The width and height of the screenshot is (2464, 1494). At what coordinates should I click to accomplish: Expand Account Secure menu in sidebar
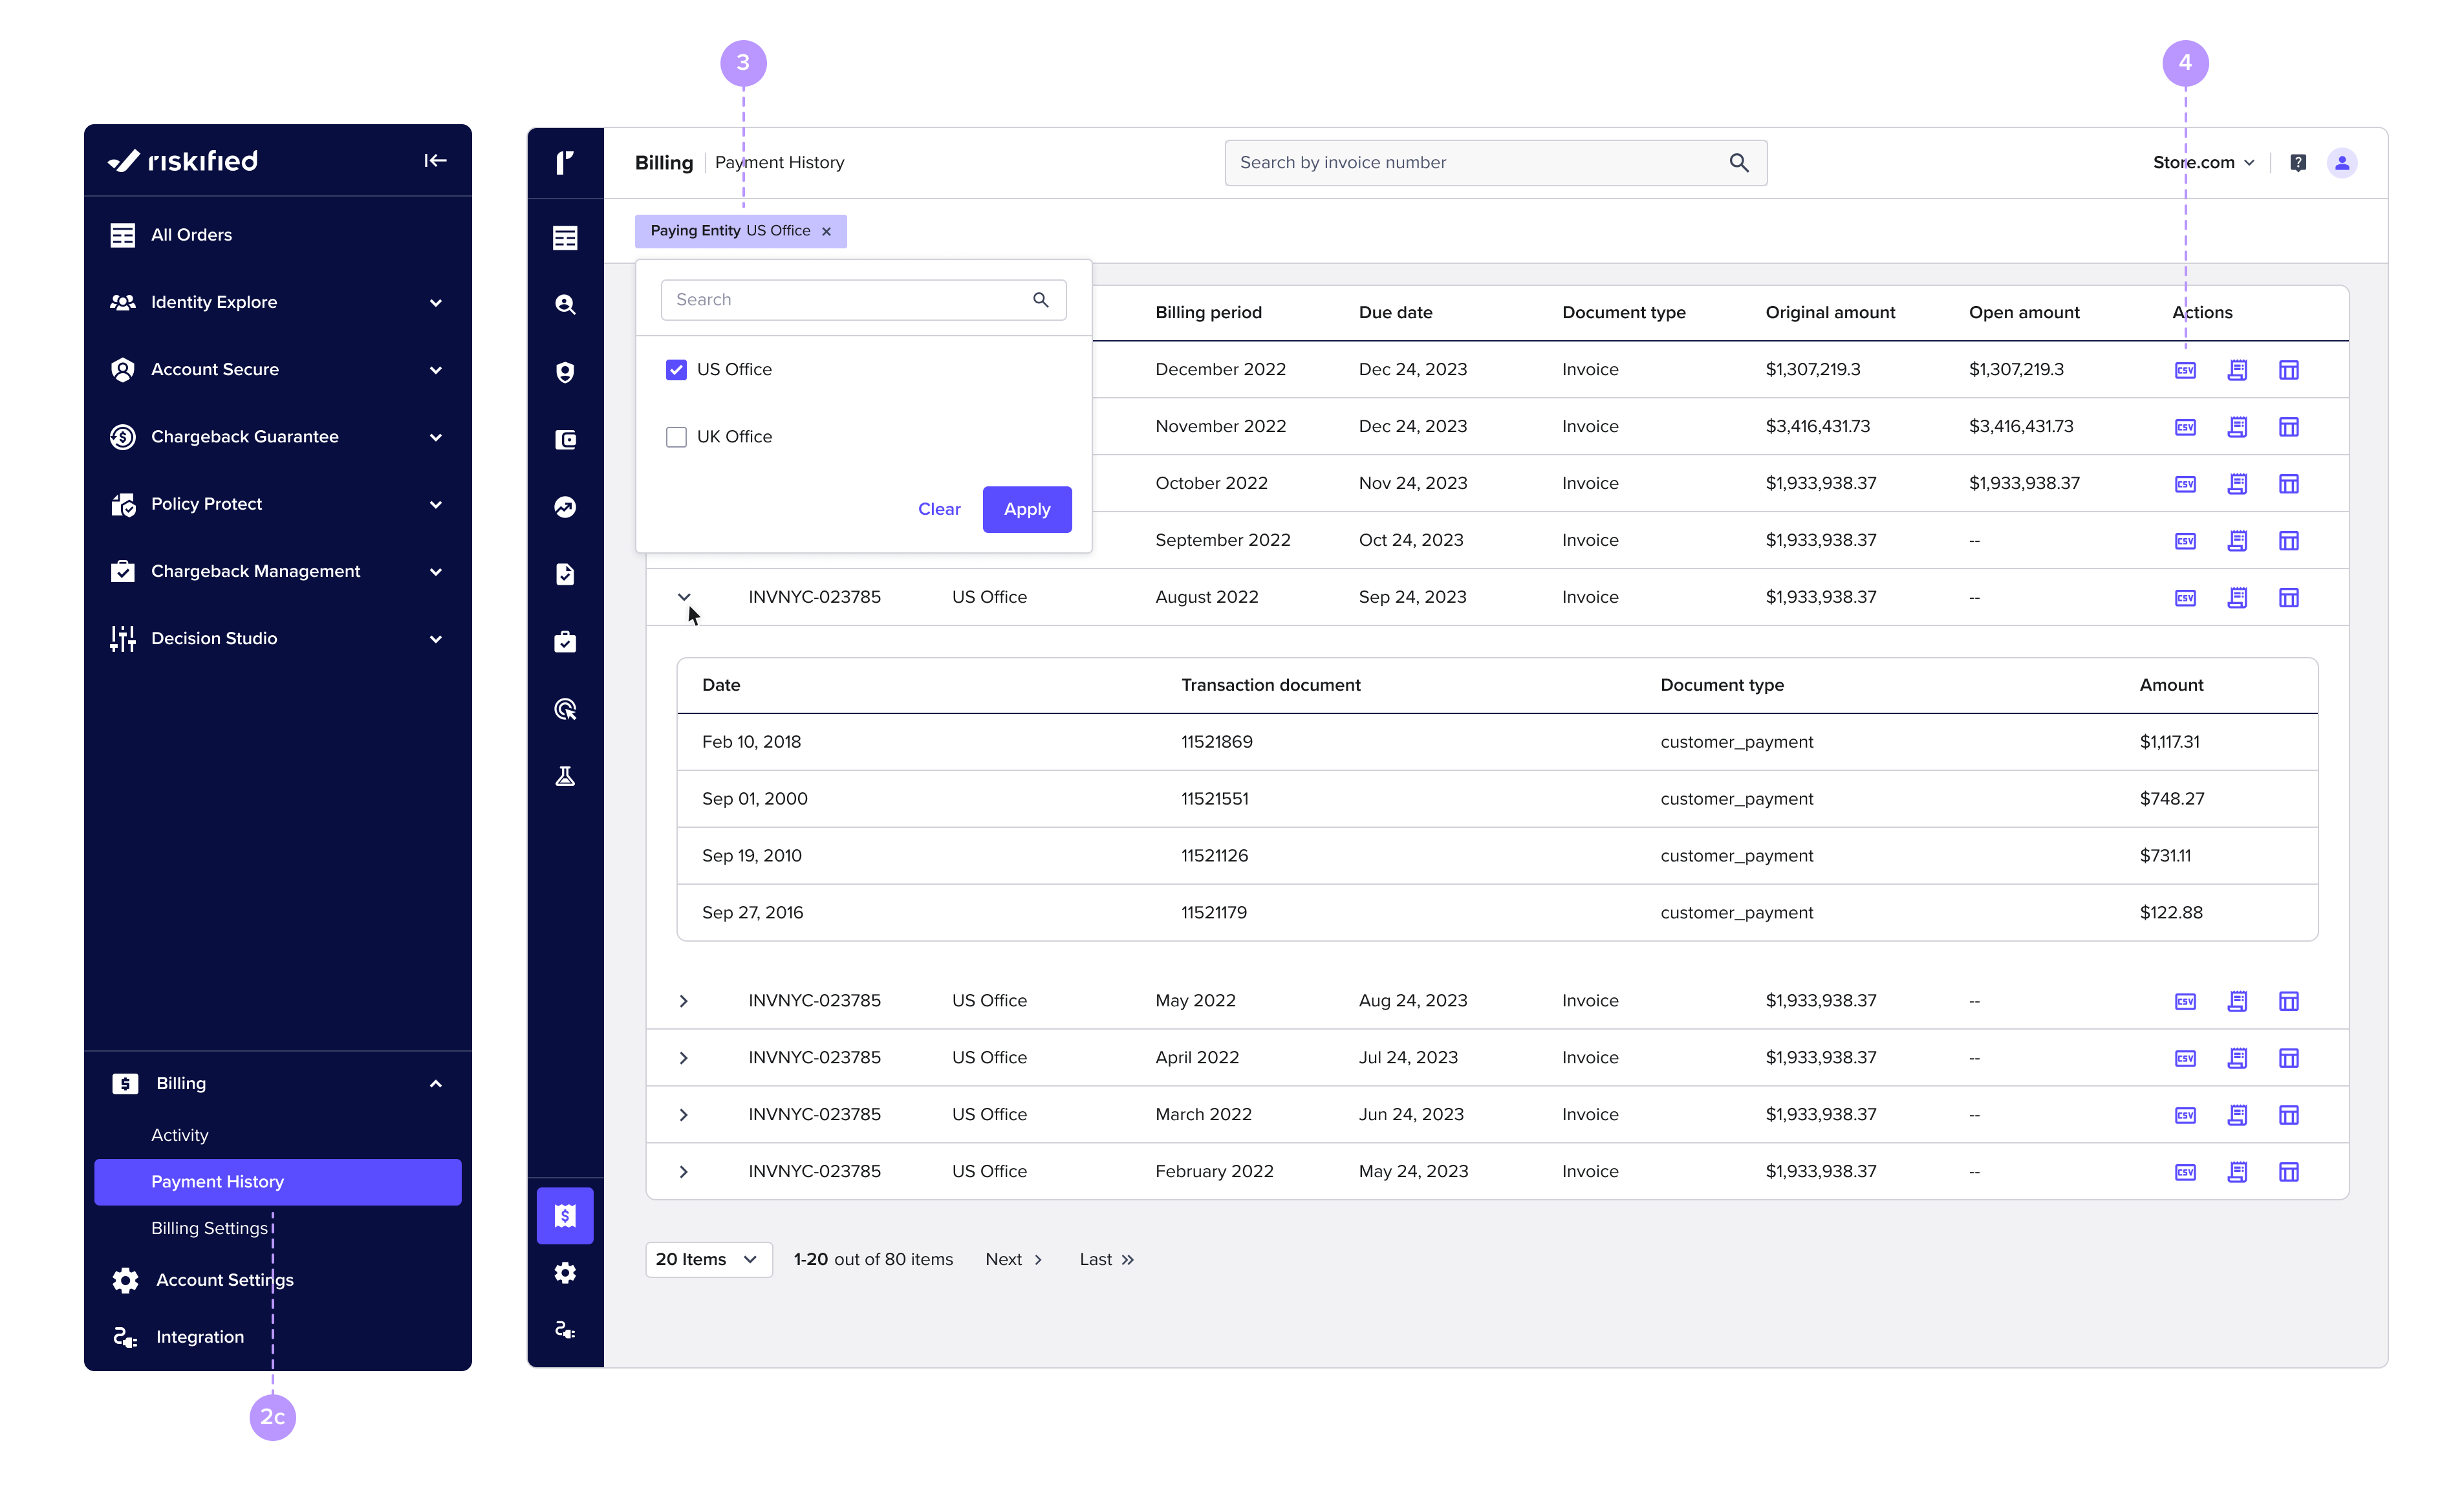click(x=435, y=370)
